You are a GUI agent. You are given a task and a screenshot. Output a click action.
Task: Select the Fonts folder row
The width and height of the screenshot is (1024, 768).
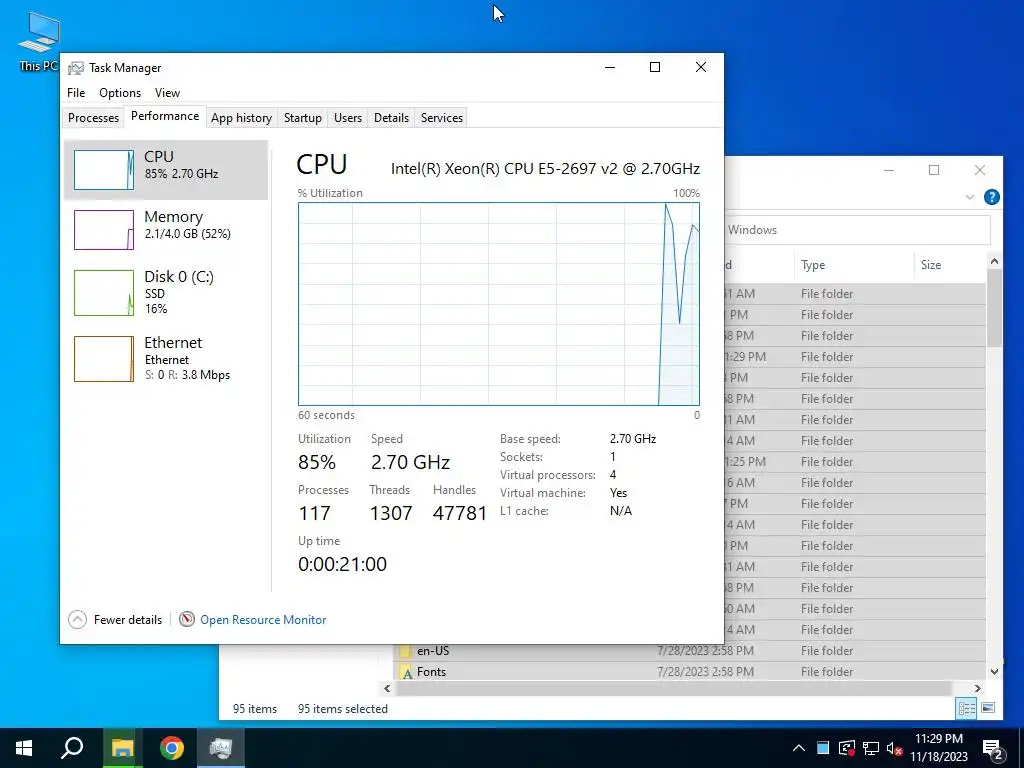(689, 671)
